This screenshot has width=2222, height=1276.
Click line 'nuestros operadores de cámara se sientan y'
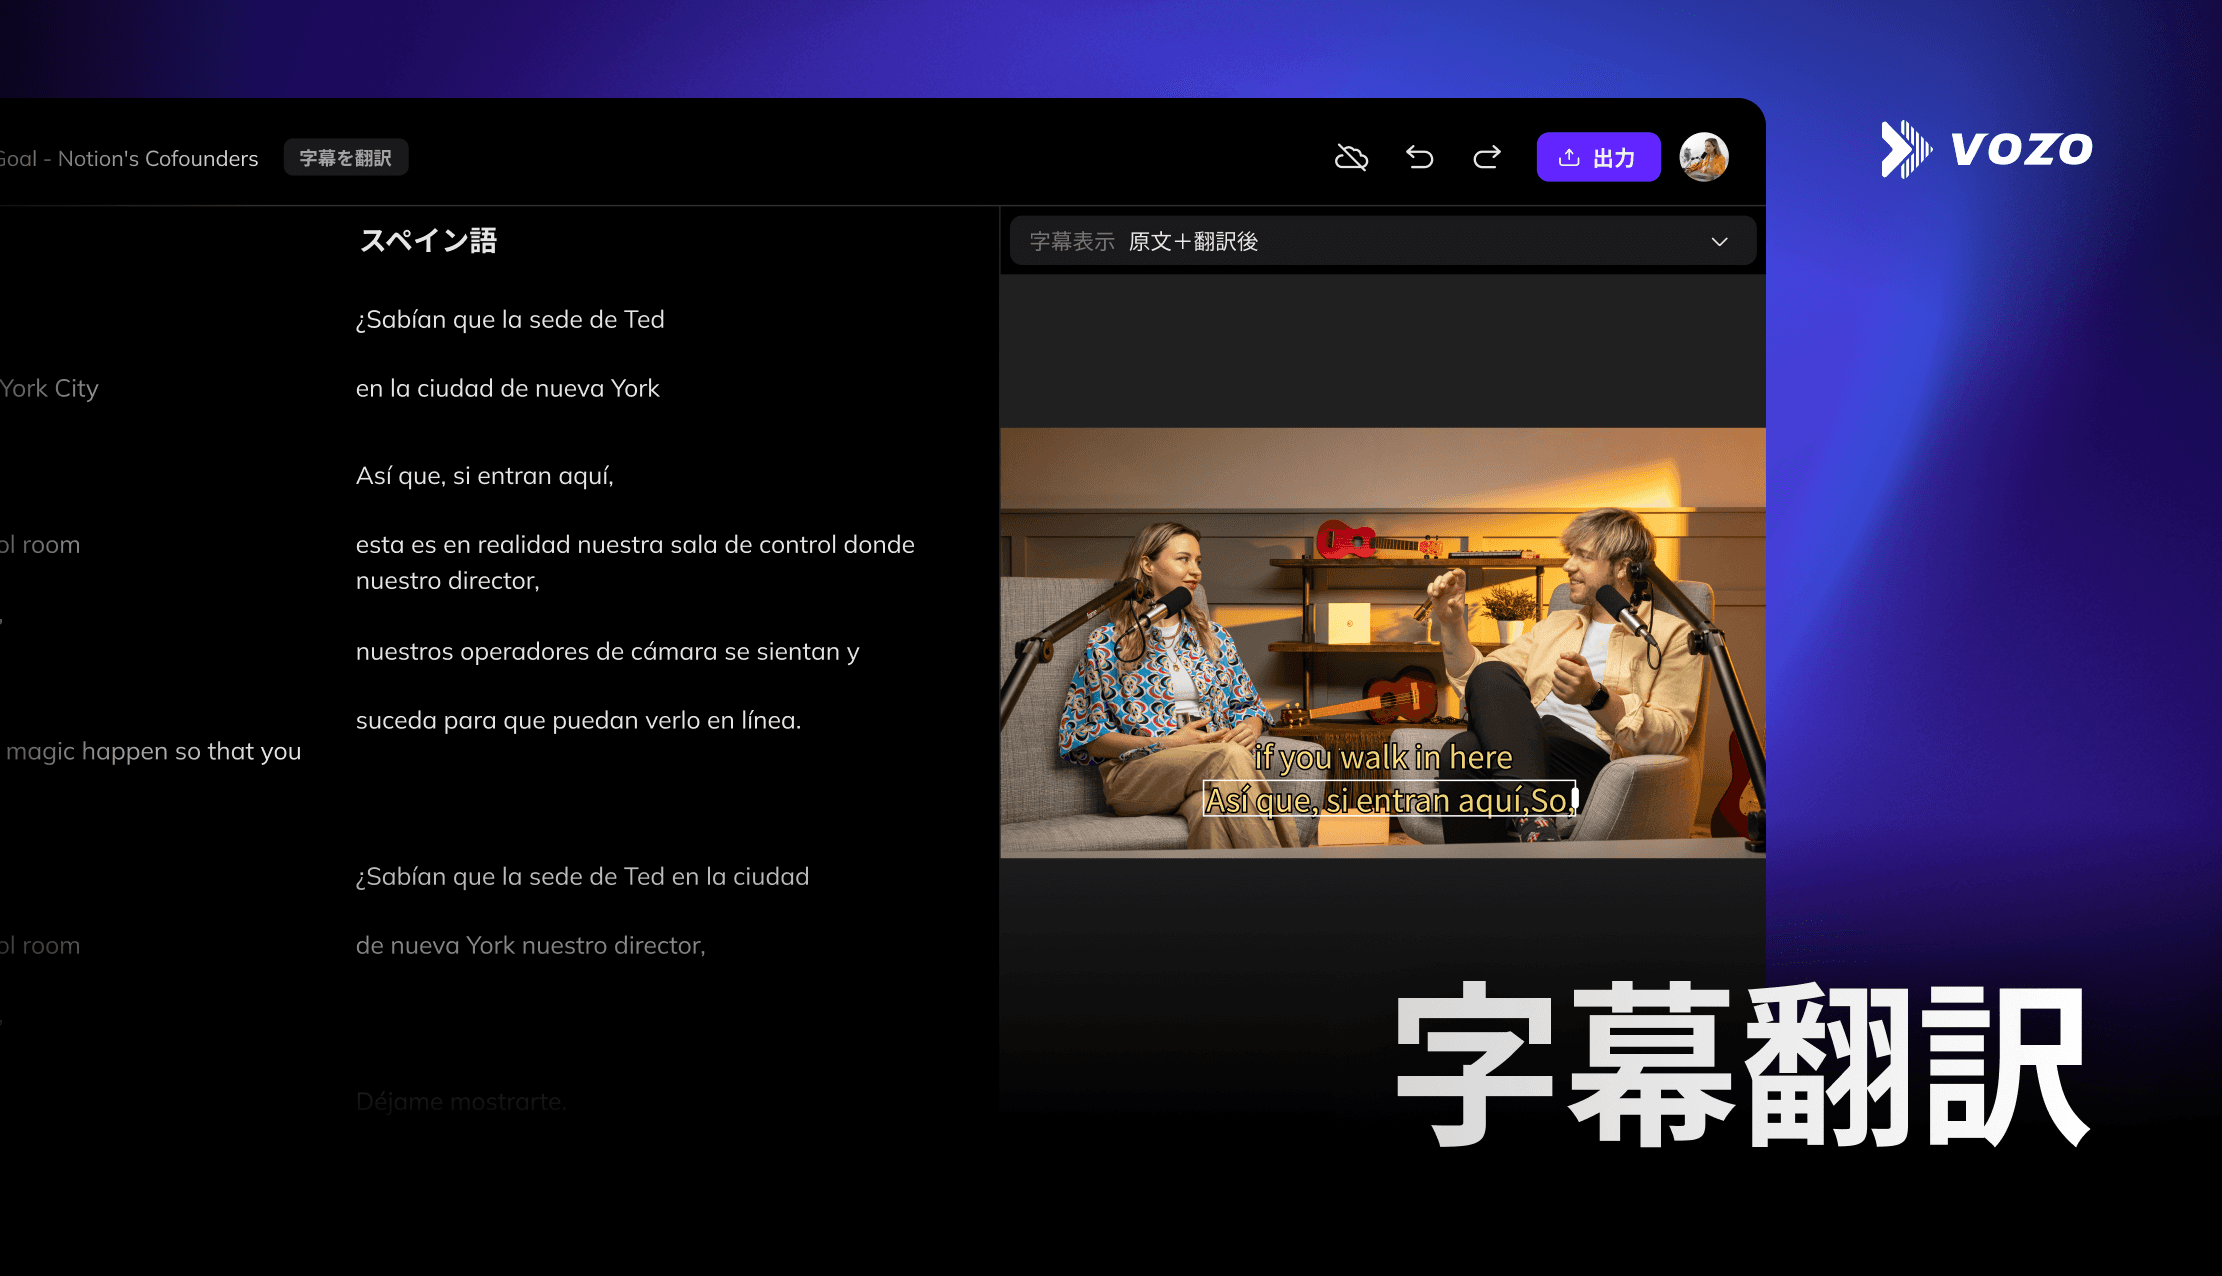pos(607,651)
